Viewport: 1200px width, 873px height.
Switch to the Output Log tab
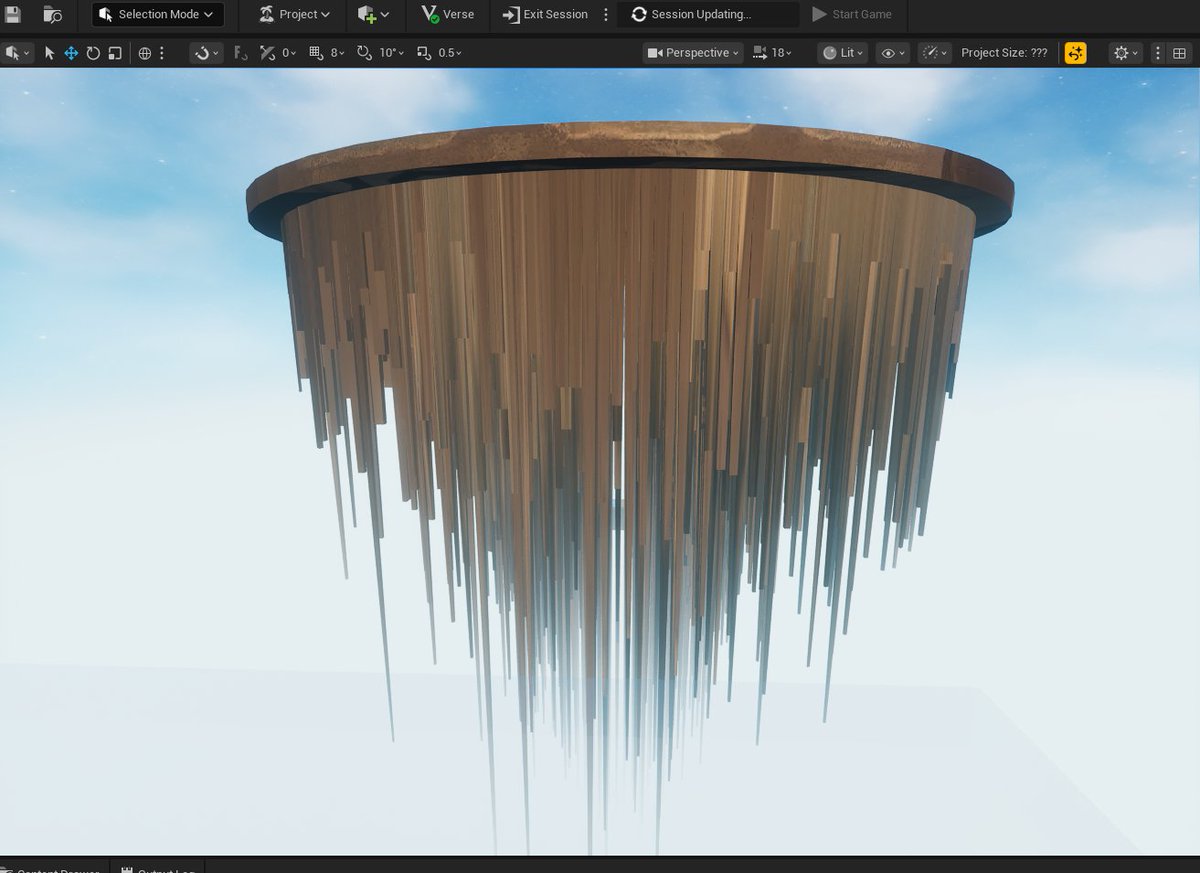160,869
